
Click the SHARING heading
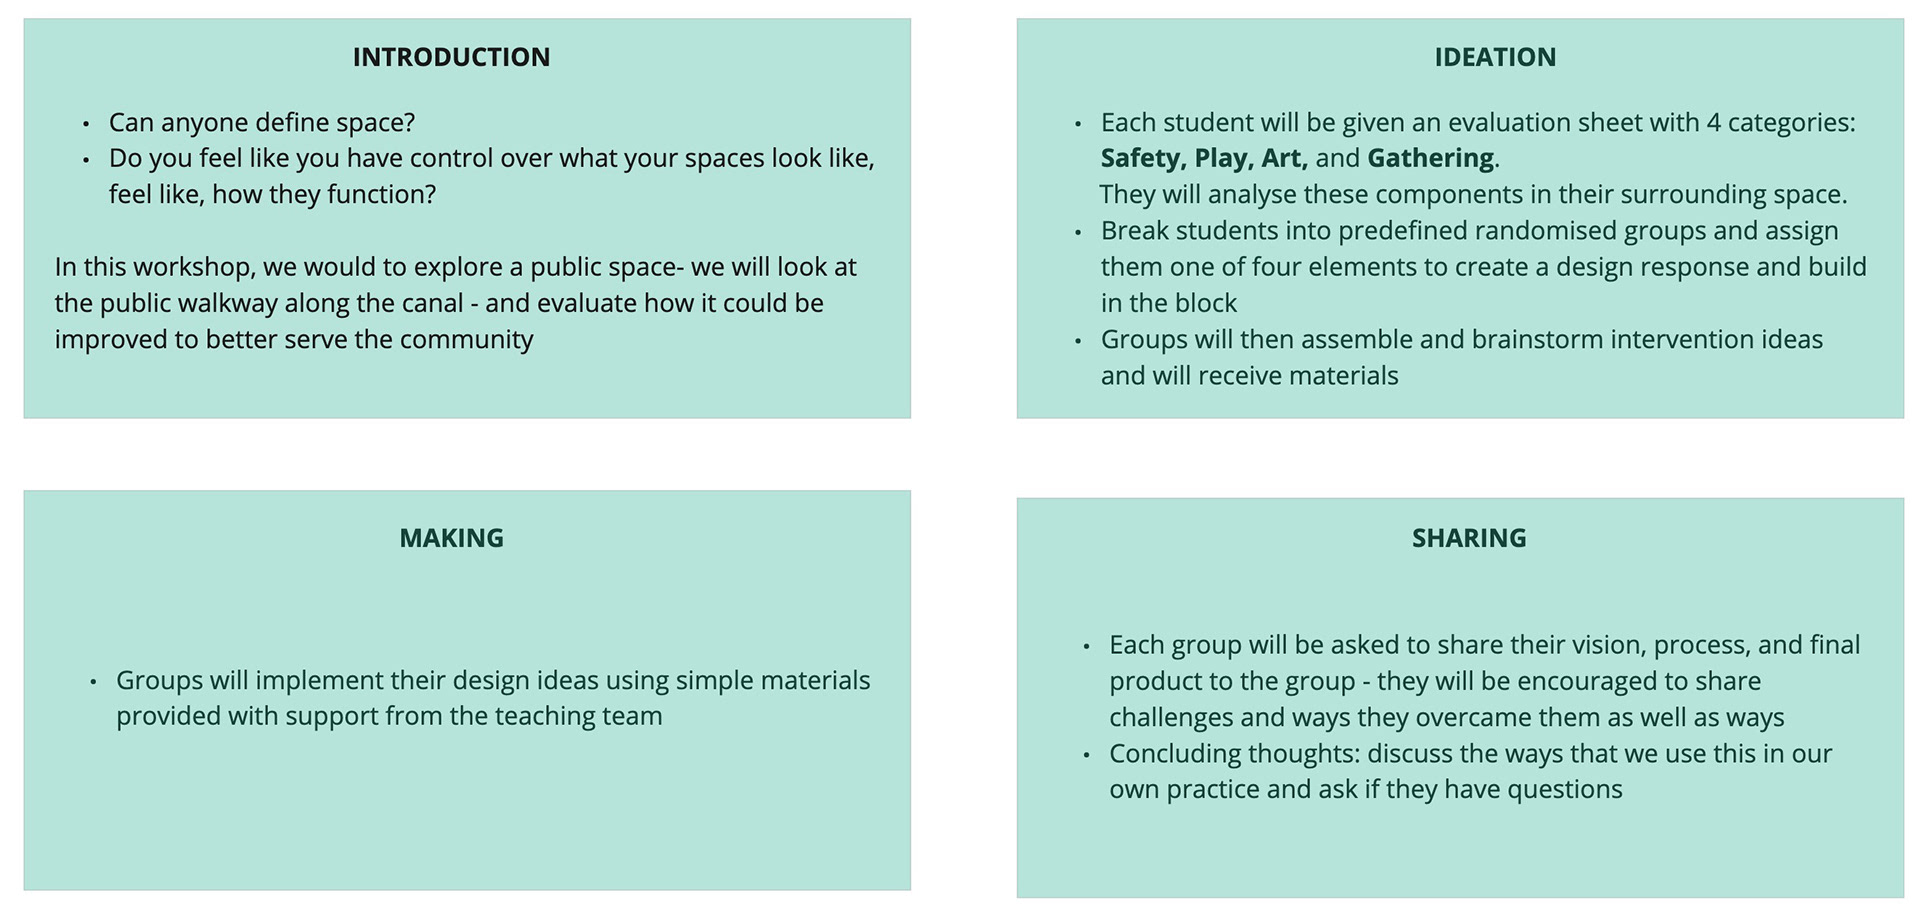(x=1469, y=538)
